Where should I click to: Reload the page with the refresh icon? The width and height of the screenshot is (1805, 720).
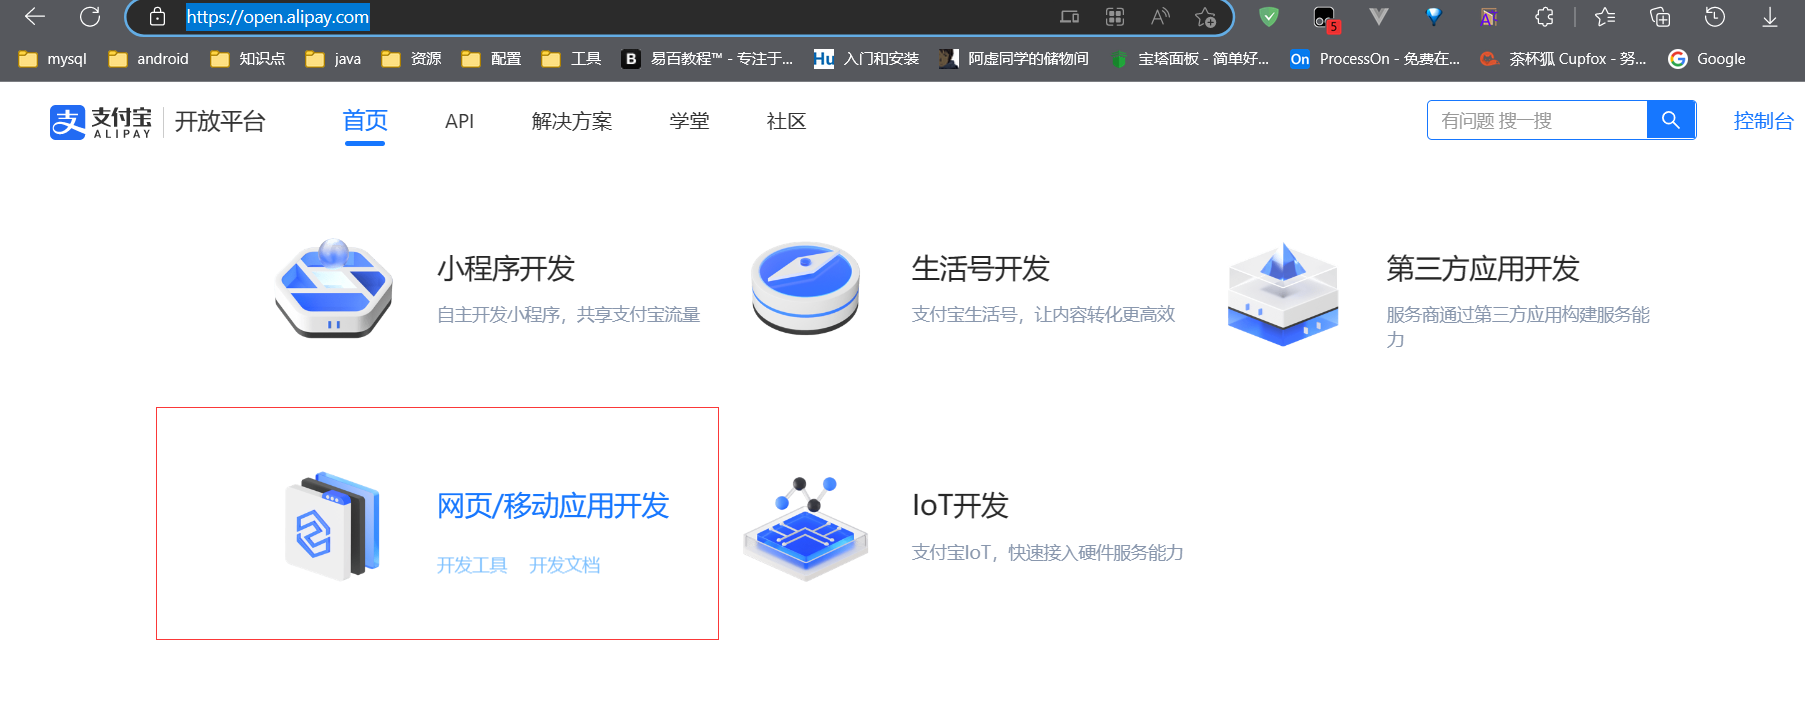[x=90, y=17]
